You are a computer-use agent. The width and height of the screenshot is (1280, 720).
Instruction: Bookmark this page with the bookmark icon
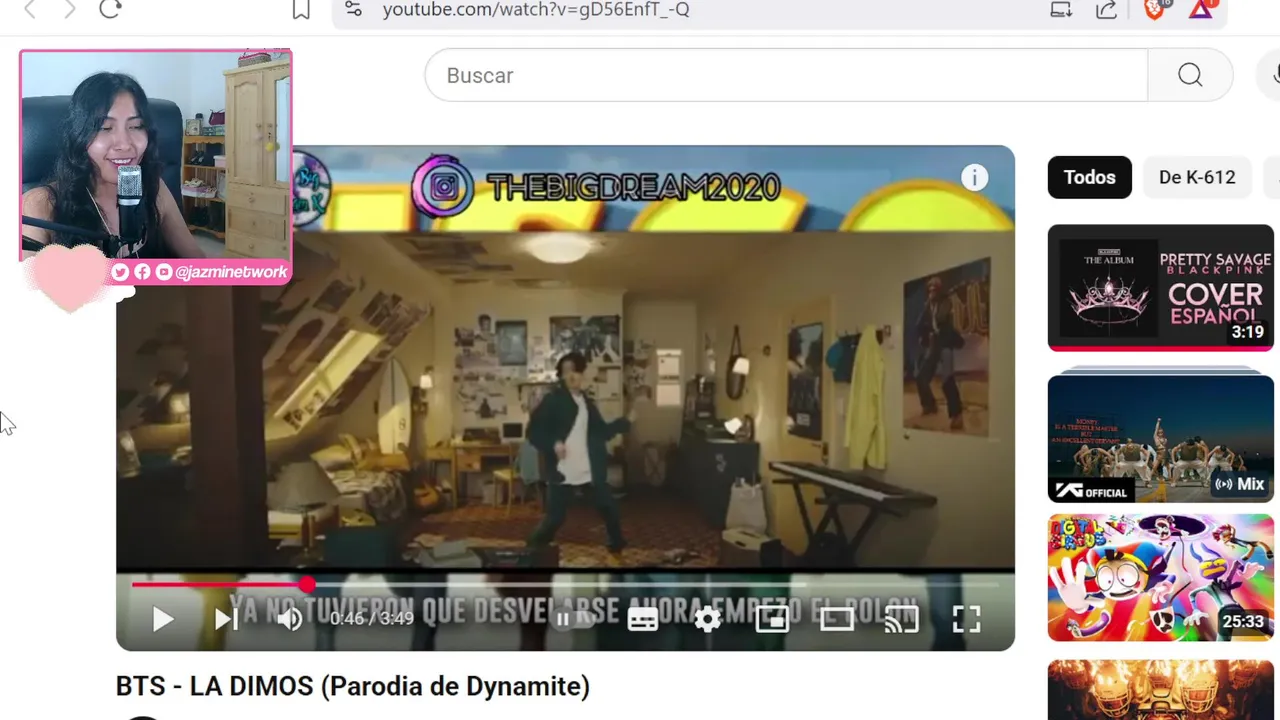point(301,10)
